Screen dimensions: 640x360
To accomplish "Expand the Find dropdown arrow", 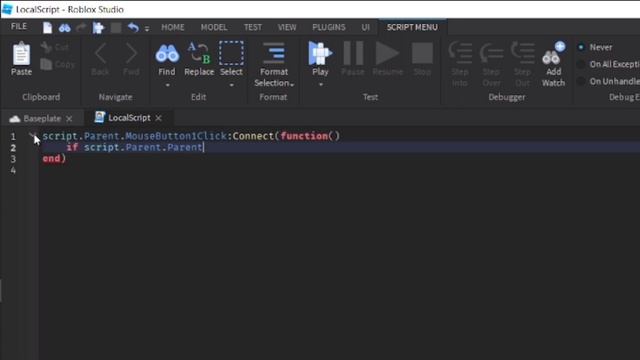I will (167, 85).
